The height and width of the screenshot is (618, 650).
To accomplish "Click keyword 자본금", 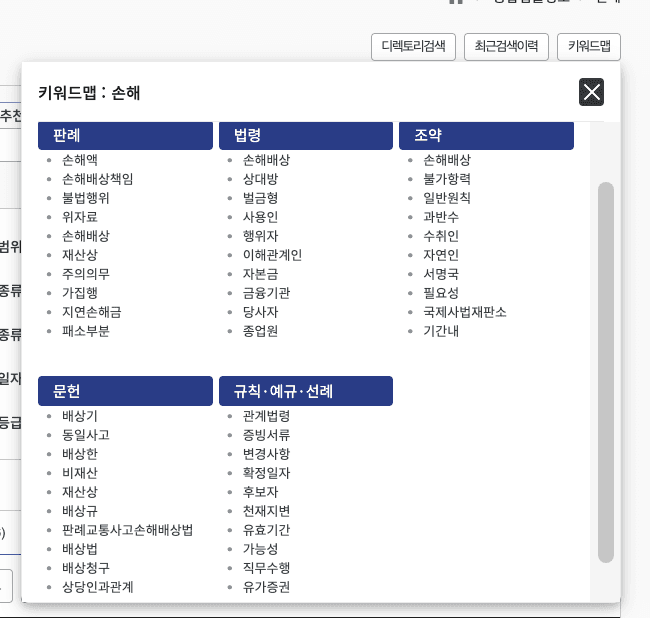I will tap(260, 274).
